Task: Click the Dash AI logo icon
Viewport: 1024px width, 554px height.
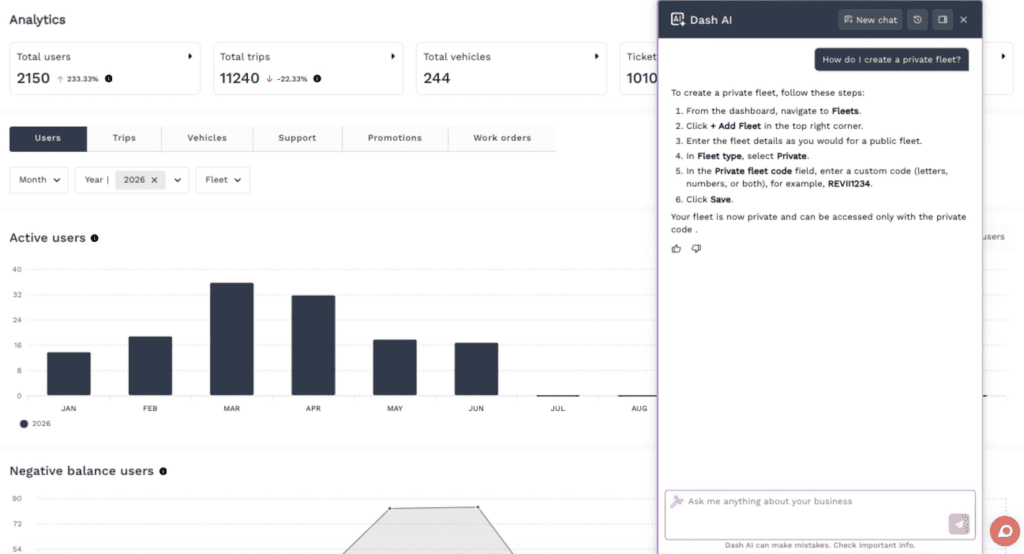Action: click(x=677, y=20)
